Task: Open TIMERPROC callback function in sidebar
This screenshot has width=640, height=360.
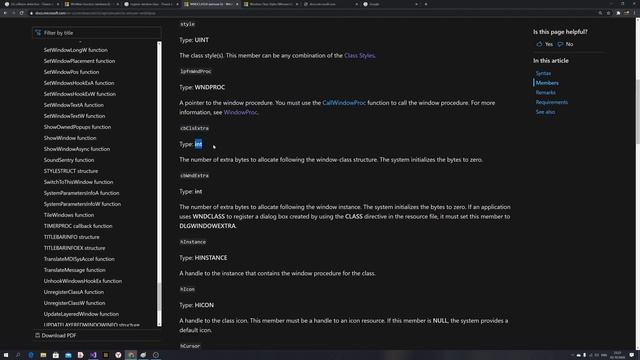Action: [78, 227]
